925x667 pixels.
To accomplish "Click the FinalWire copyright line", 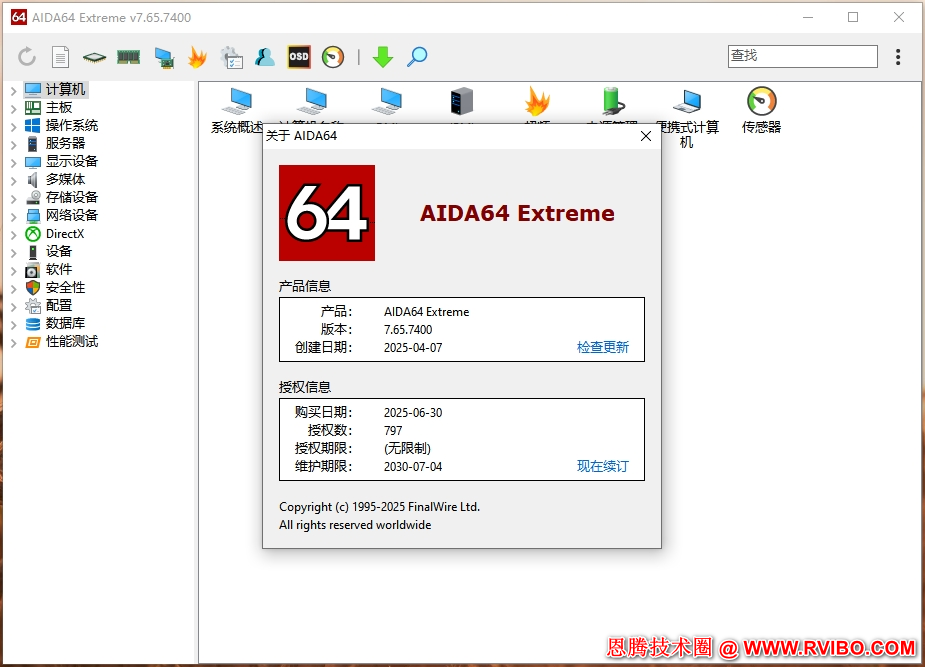I will click(379, 507).
